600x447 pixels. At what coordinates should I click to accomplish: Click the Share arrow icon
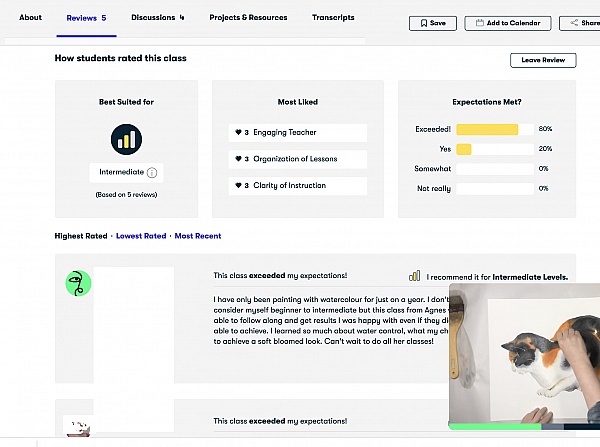[x=572, y=23]
